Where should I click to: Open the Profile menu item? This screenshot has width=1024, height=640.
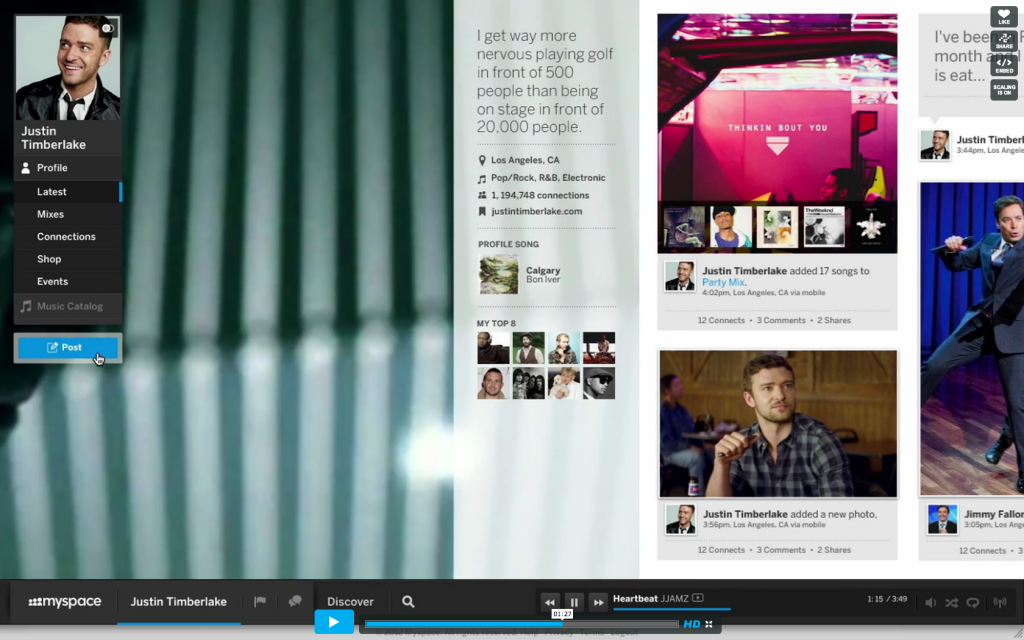(x=68, y=168)
